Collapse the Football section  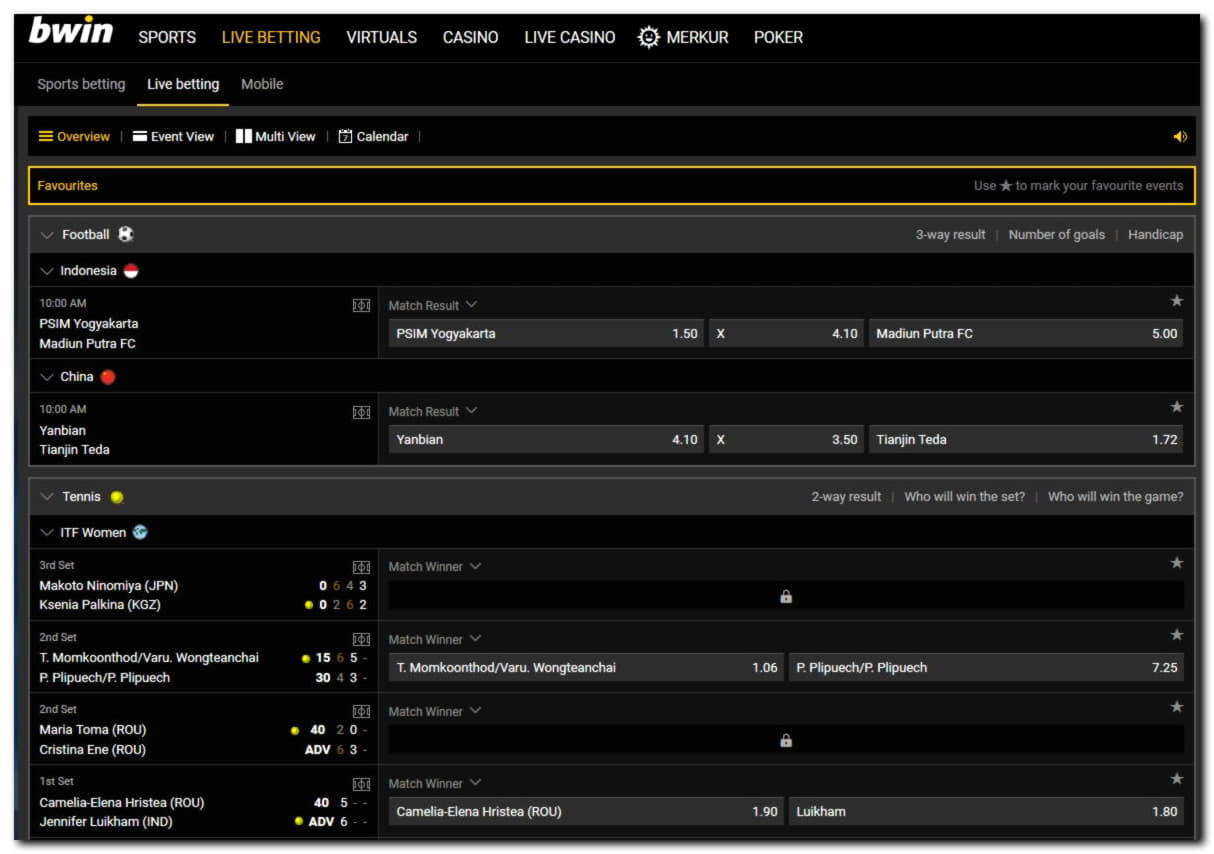(x=46, y=235)
